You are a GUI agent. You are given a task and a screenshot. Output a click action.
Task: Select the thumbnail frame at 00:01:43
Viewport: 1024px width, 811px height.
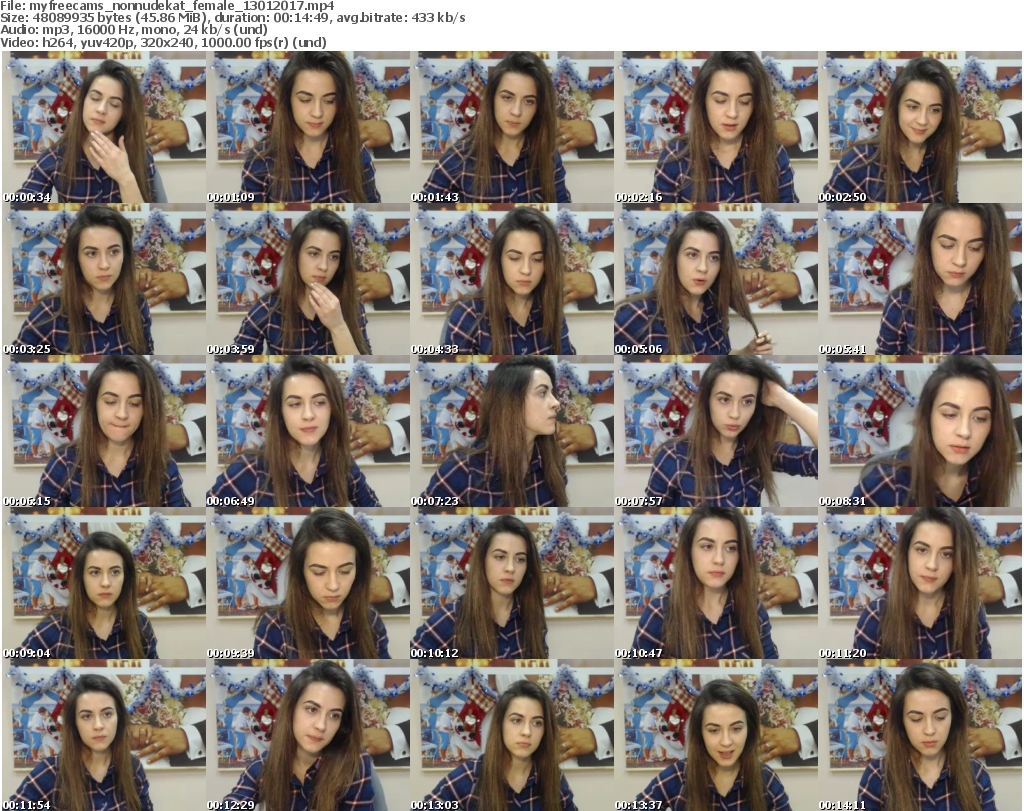[511, 127]
